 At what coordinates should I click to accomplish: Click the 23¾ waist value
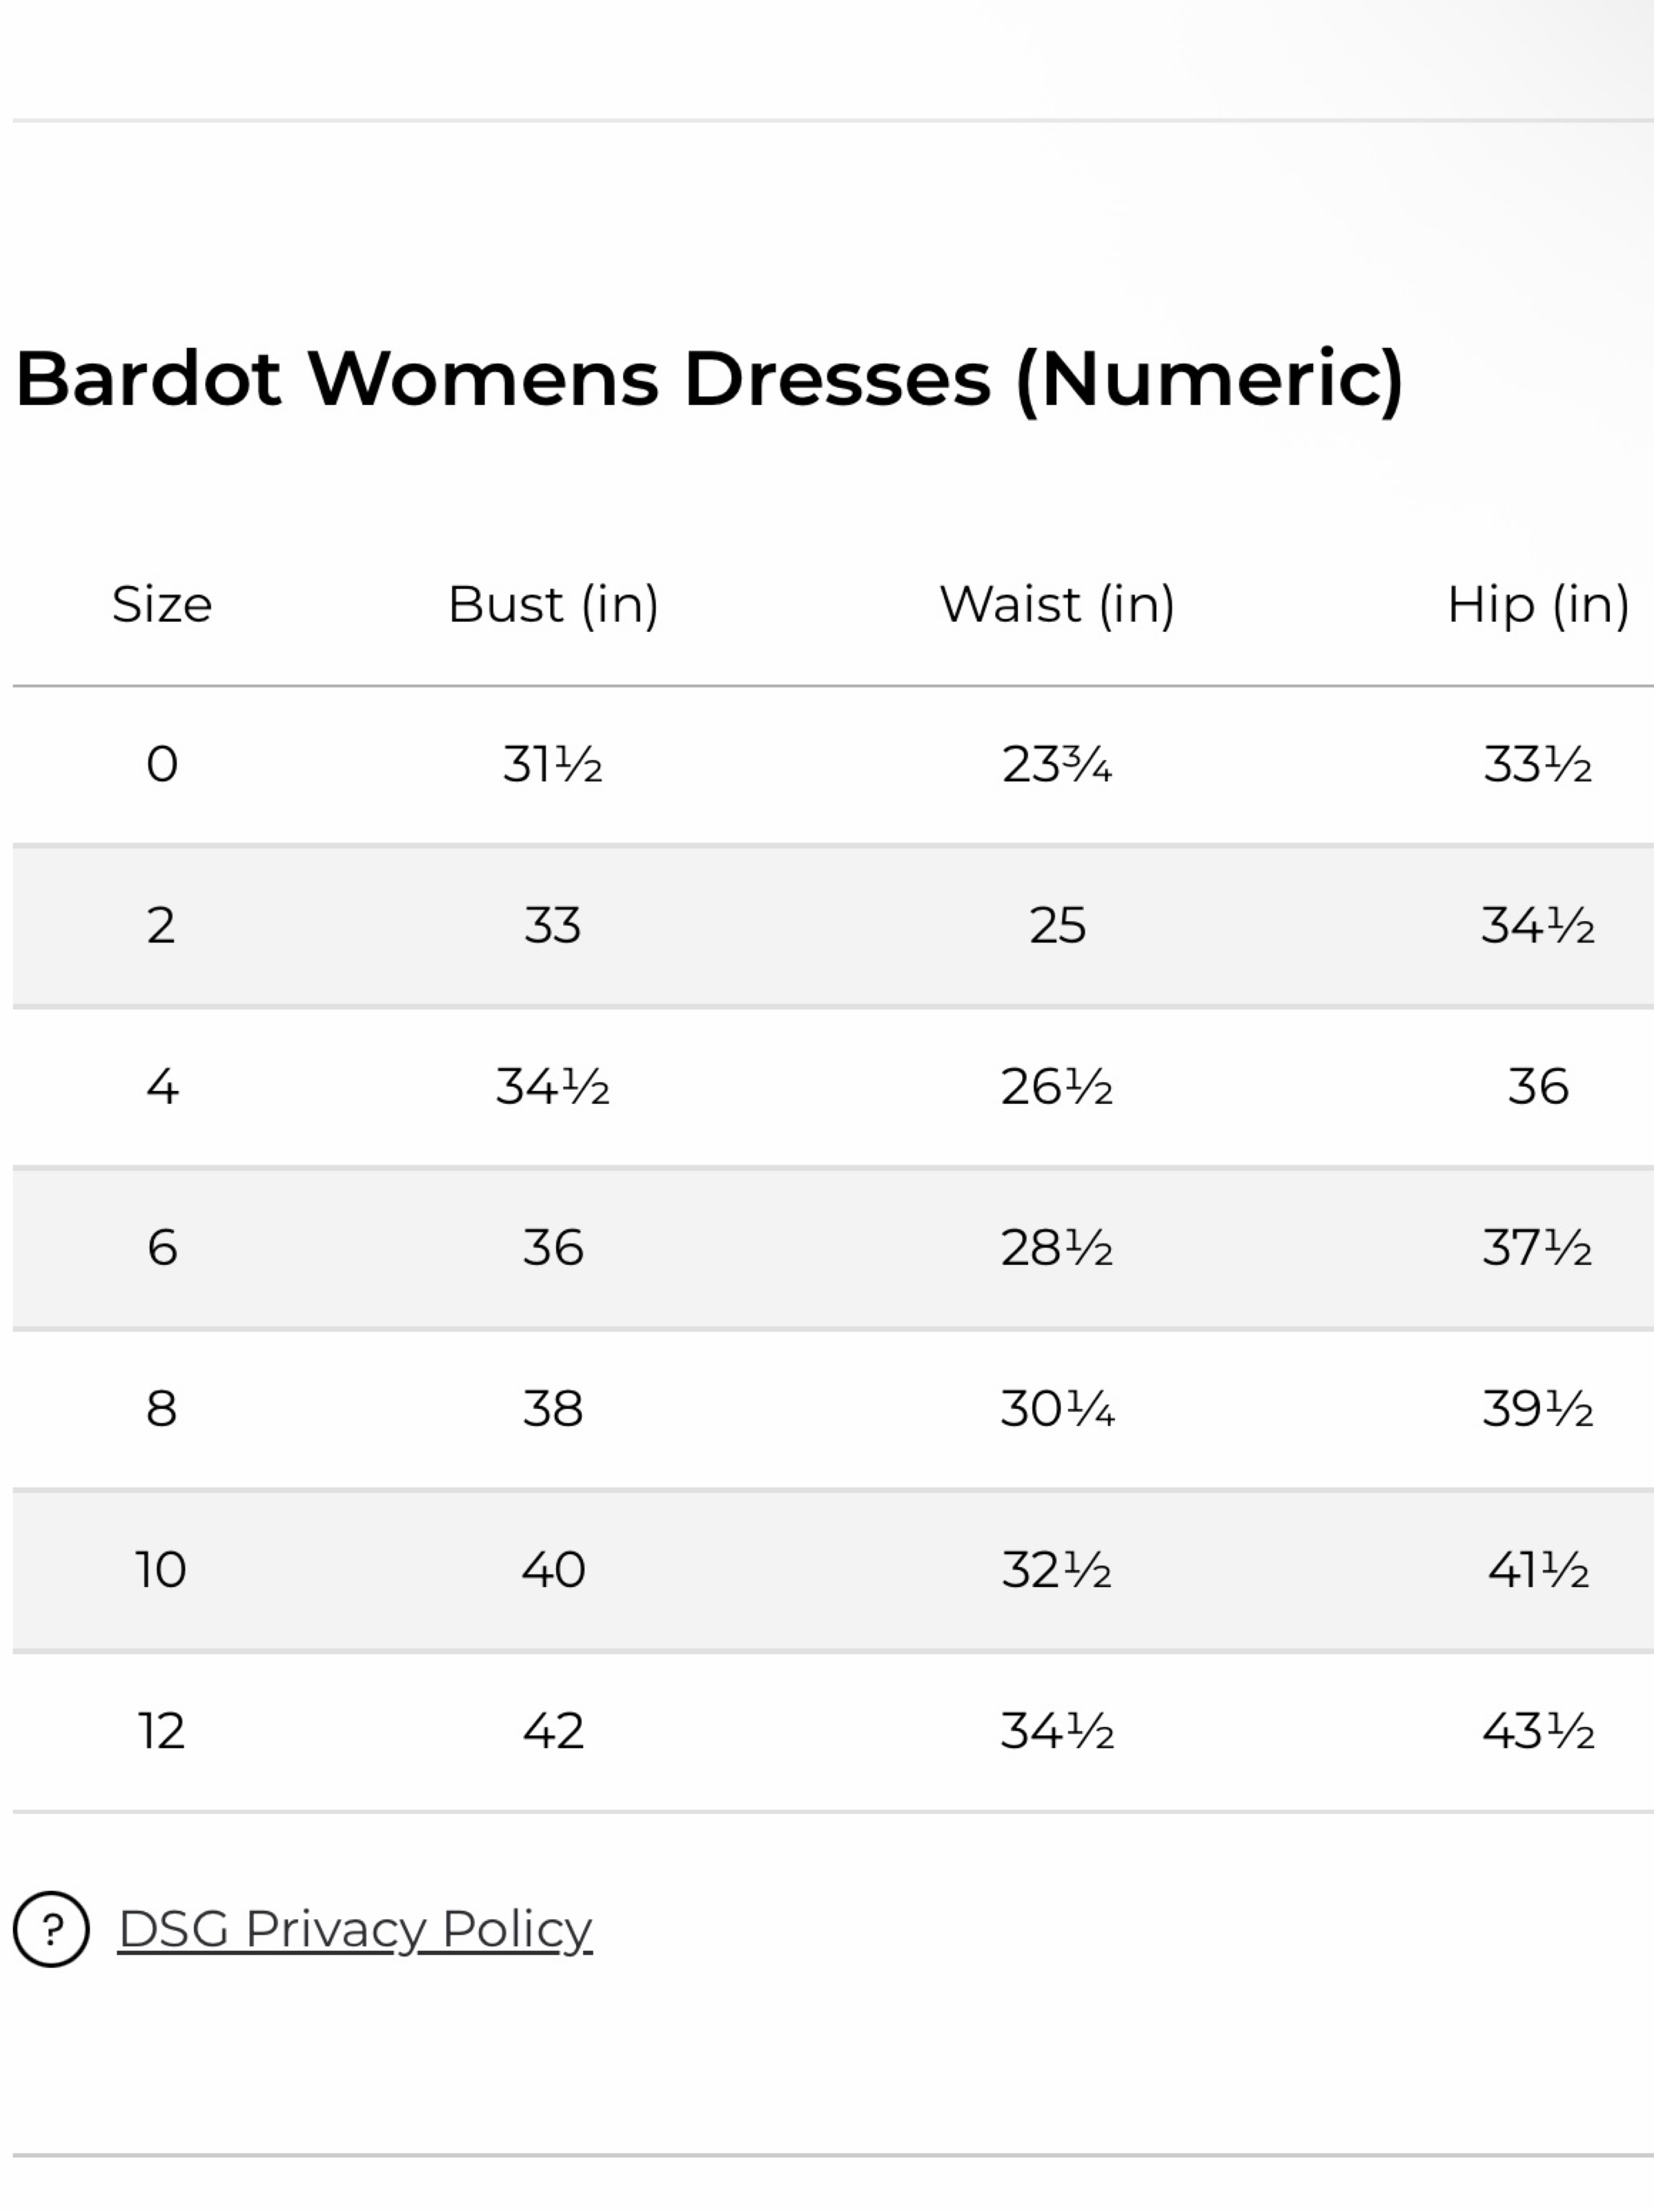point(1057,765)
